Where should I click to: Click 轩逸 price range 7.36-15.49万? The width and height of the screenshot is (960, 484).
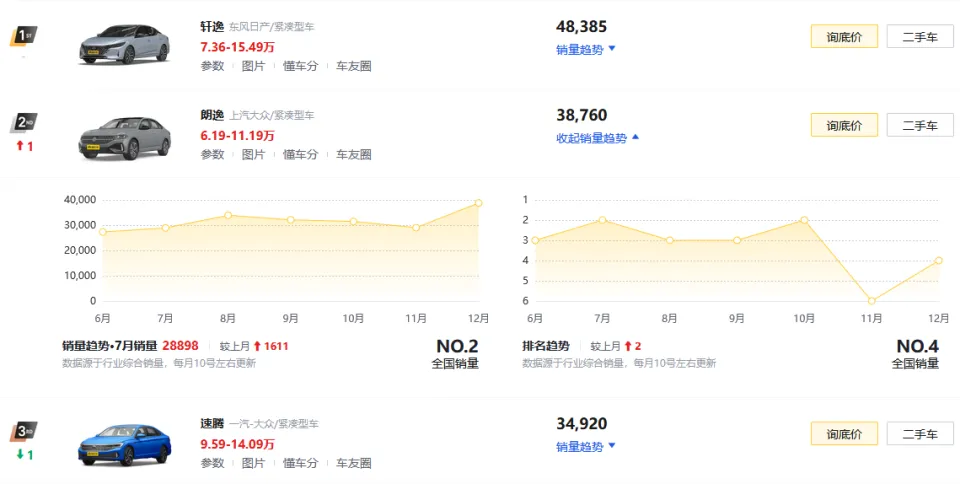click(238, 47)
